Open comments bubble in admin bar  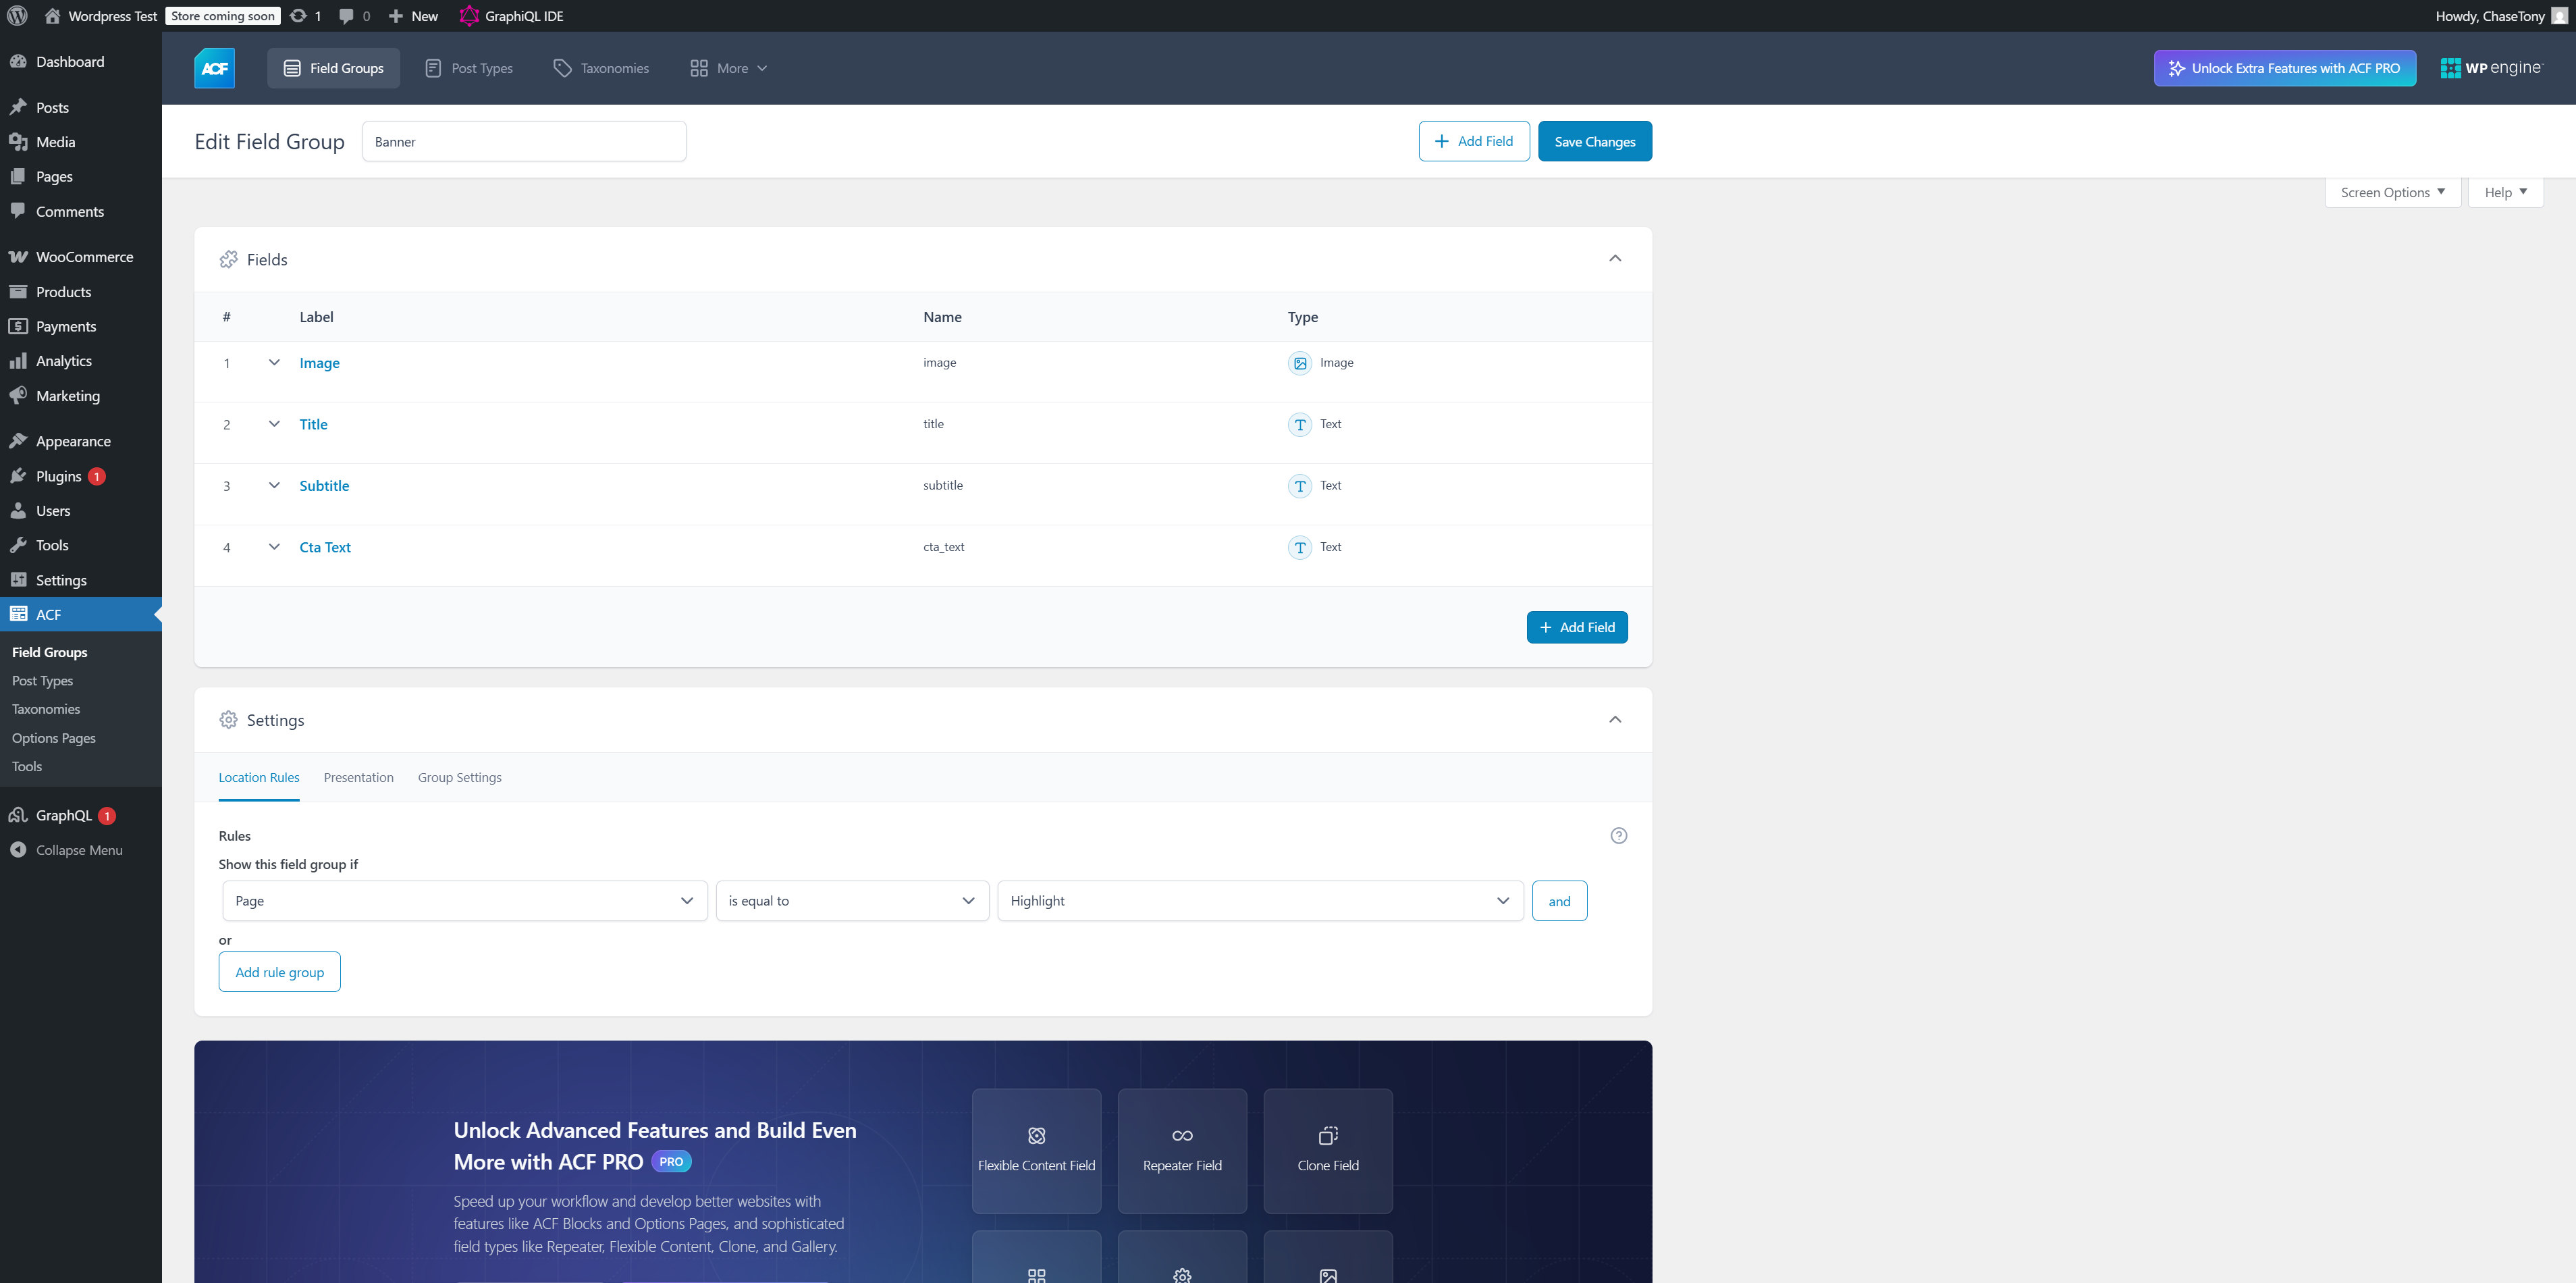click(346, 16)
